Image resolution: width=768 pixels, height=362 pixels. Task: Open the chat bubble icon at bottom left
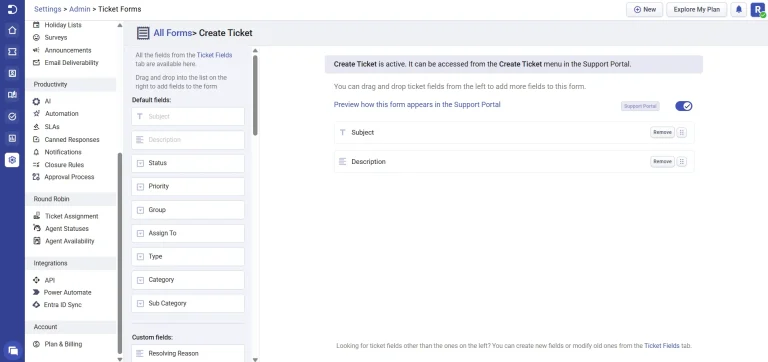coord(13,350)
